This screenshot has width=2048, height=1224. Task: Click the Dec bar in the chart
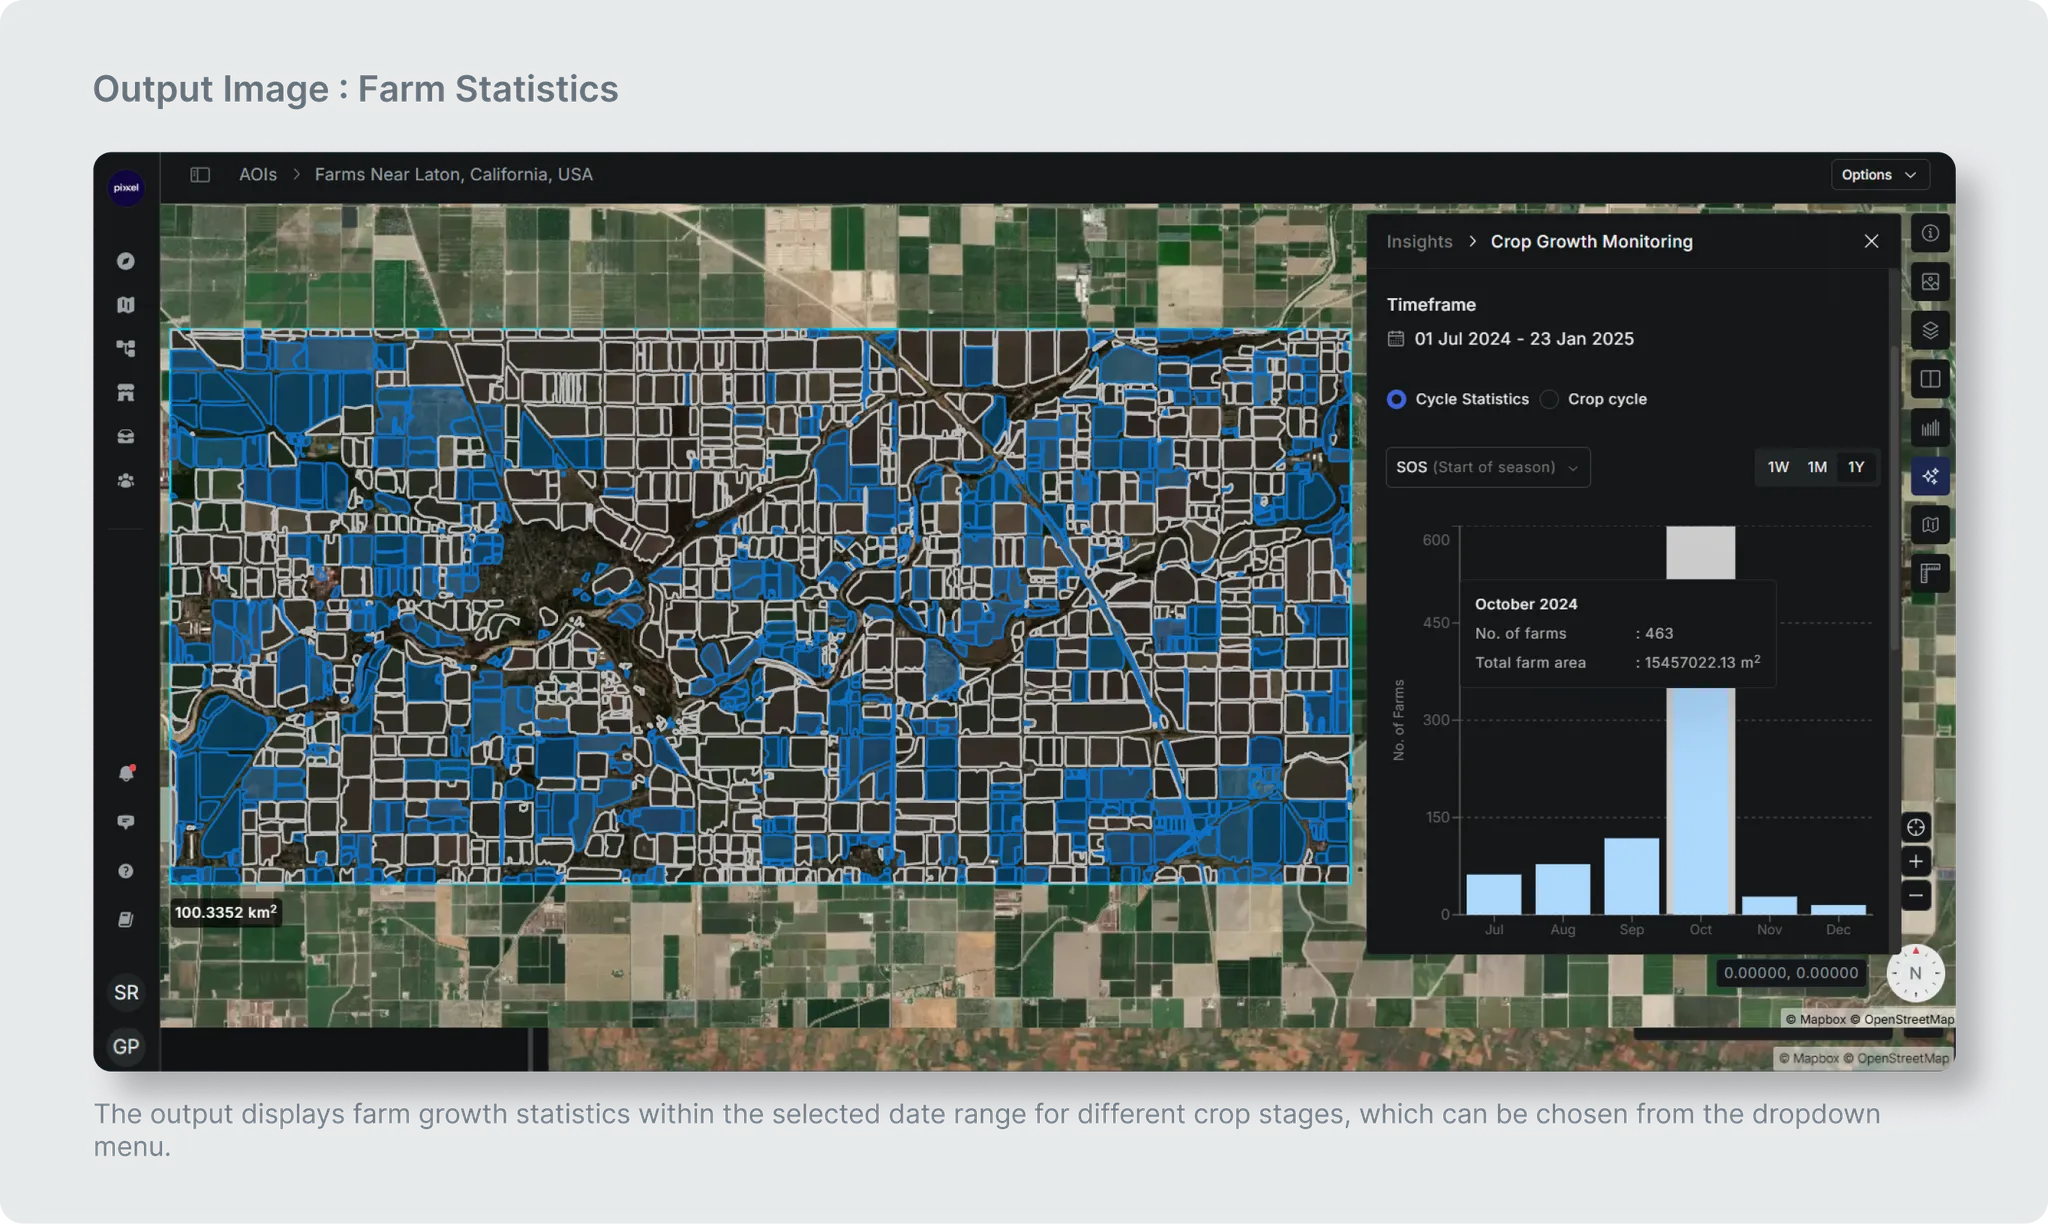pyautogui.click(x=1838, y=909)
